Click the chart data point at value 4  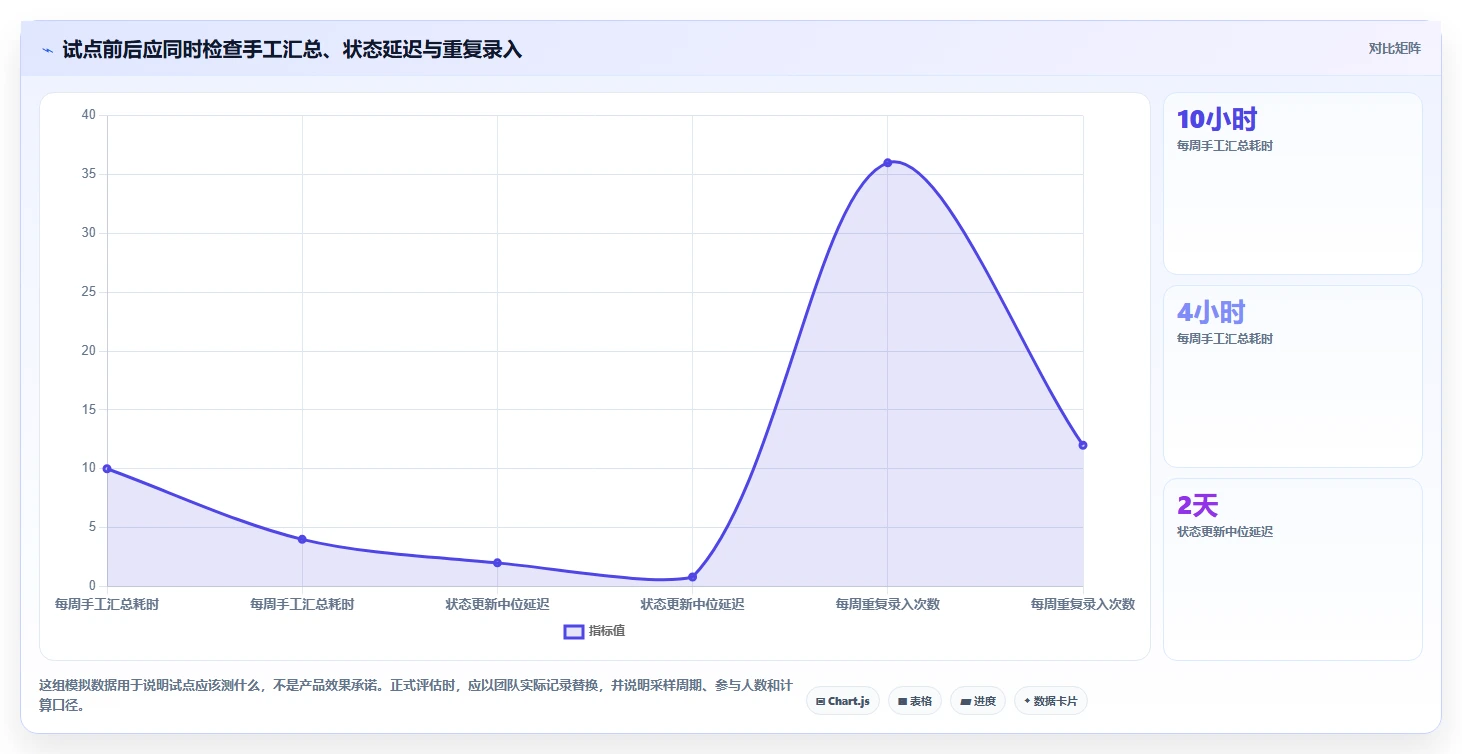(x=302, y=539)
